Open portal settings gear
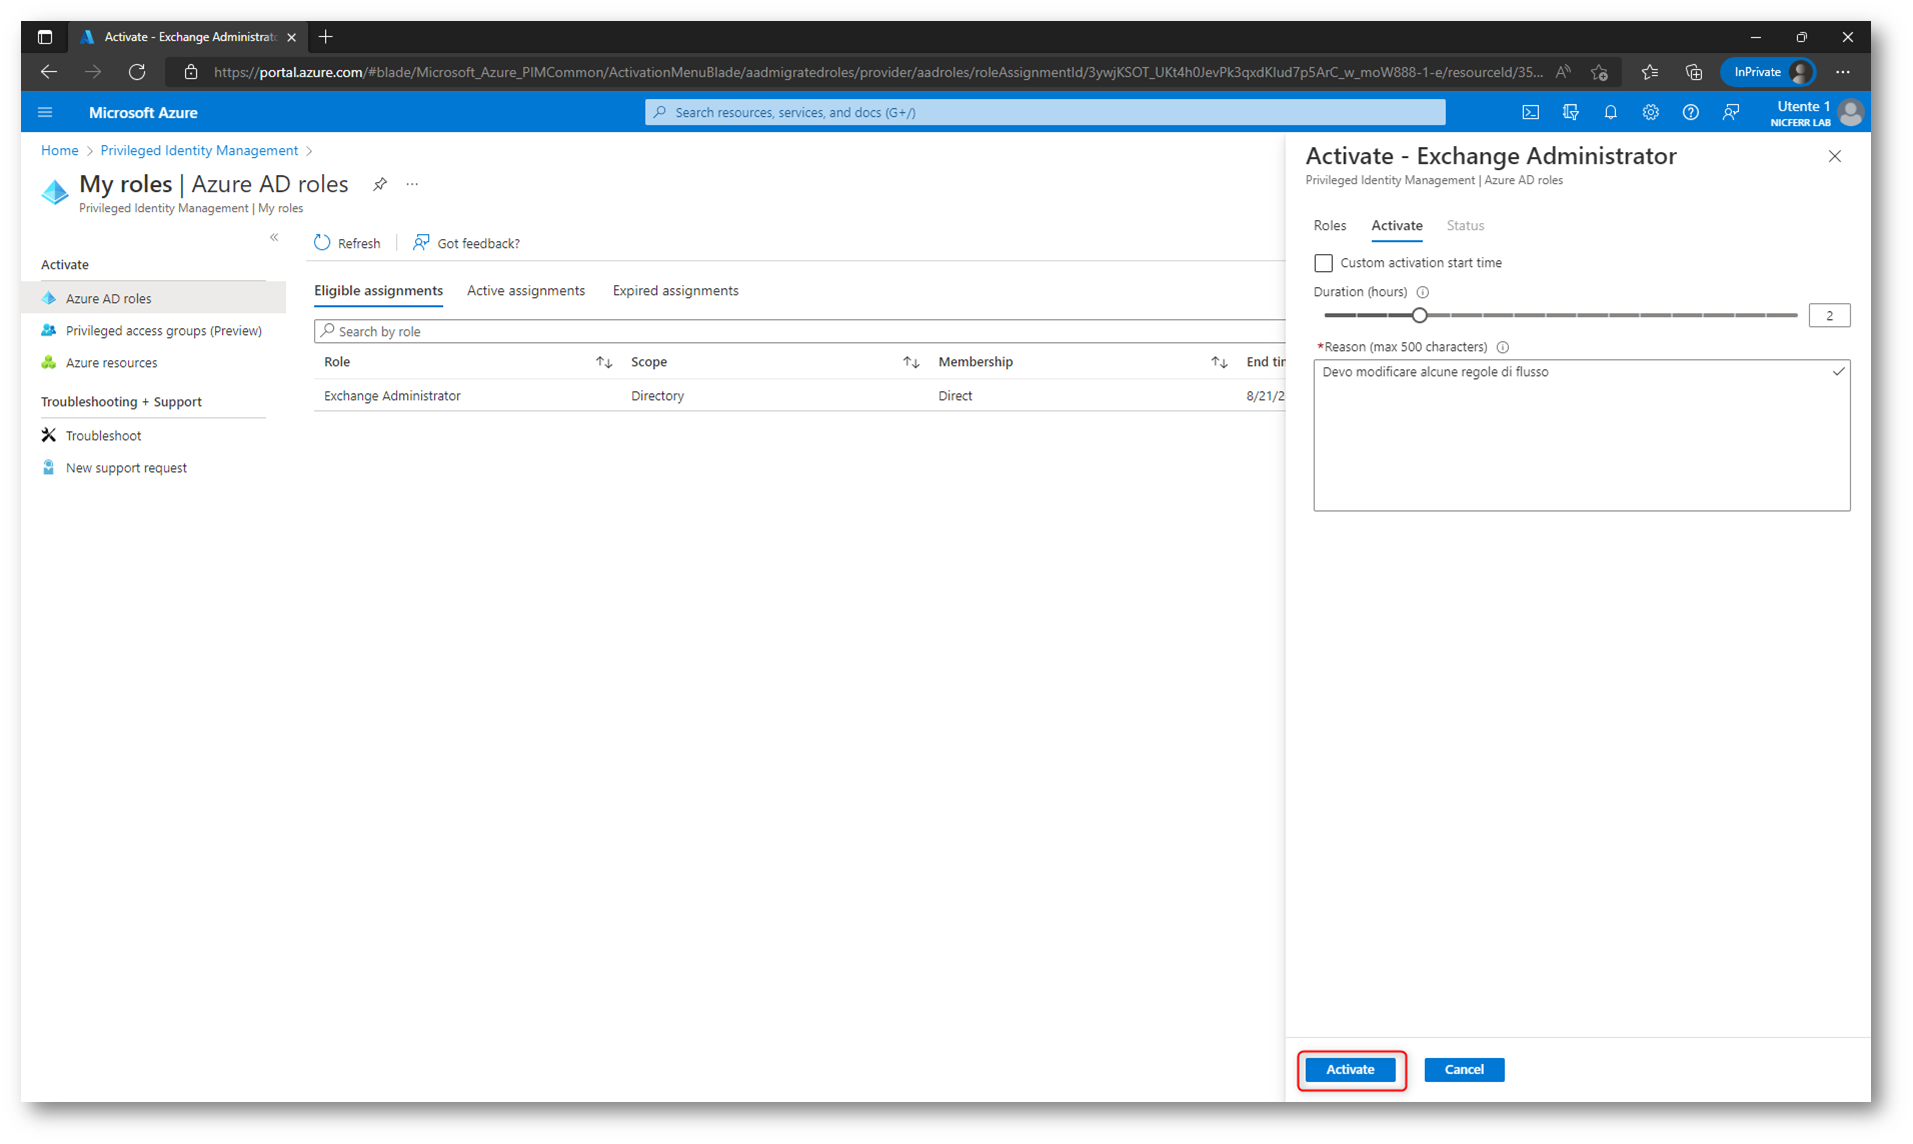This screenshot has width=1913, height=1144. click(x=1650, y=112)
